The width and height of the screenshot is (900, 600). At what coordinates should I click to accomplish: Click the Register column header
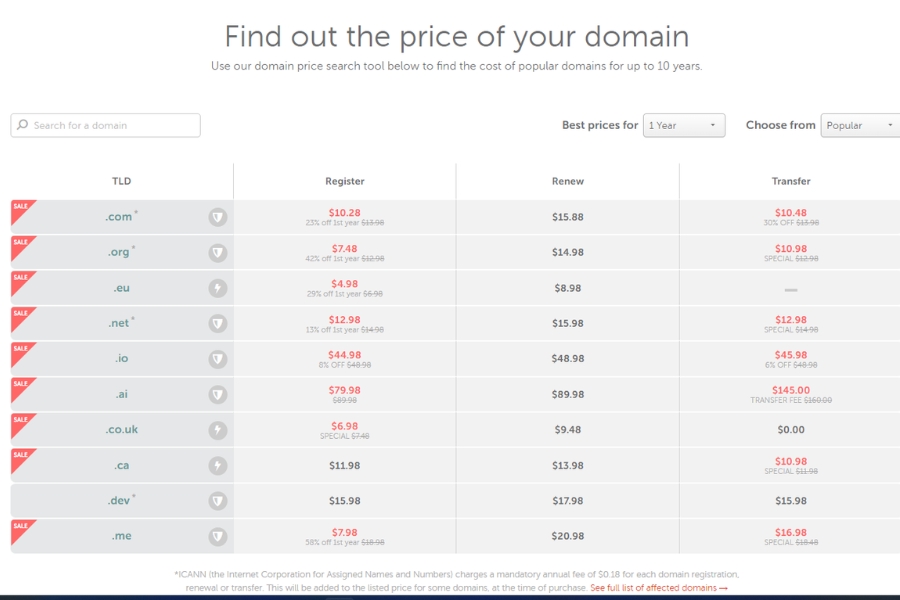[x=344, y=181]
